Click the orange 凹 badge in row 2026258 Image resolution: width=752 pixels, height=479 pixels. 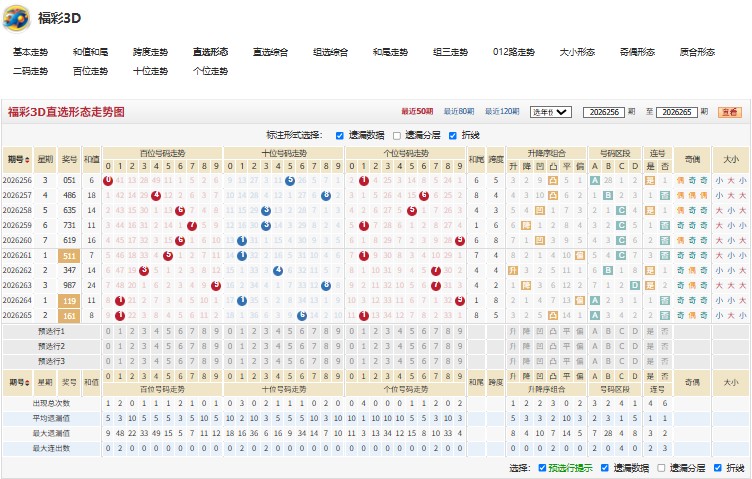(540, 210)
